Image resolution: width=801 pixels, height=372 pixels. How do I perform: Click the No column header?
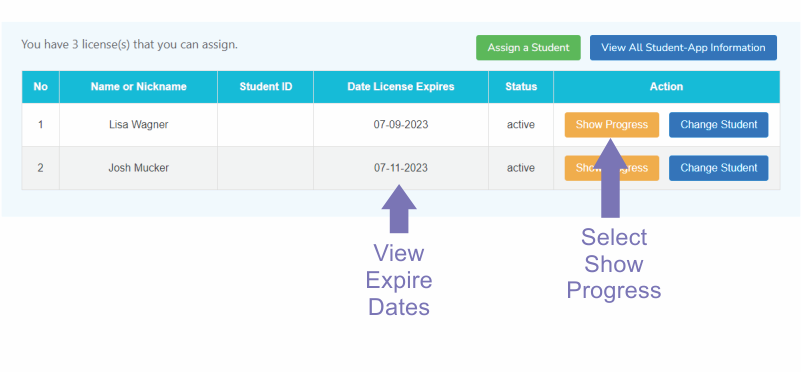click(40, 87)
